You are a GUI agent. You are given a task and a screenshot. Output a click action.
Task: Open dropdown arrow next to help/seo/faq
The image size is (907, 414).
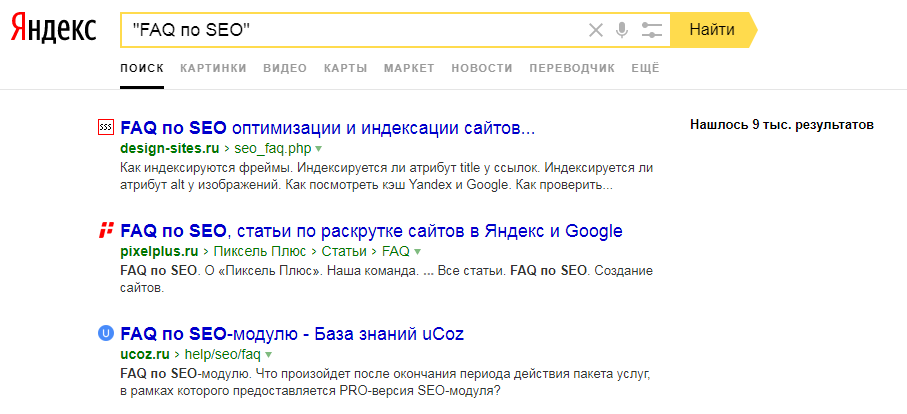click(270, 355)
